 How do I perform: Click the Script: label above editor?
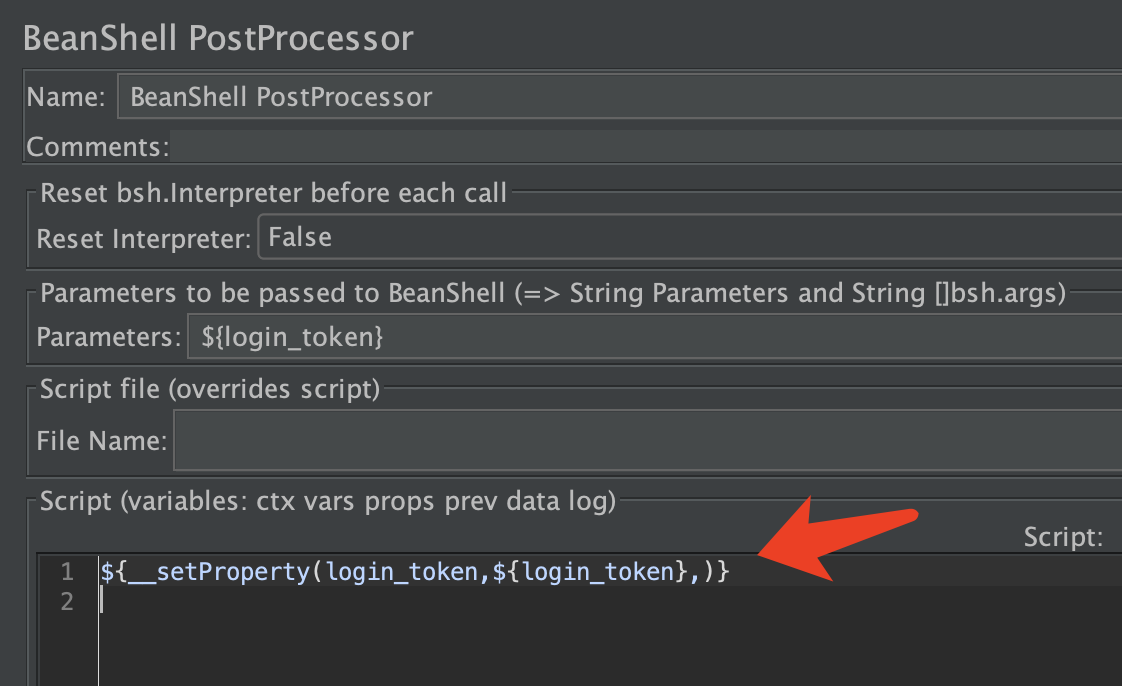[1062, 537]
